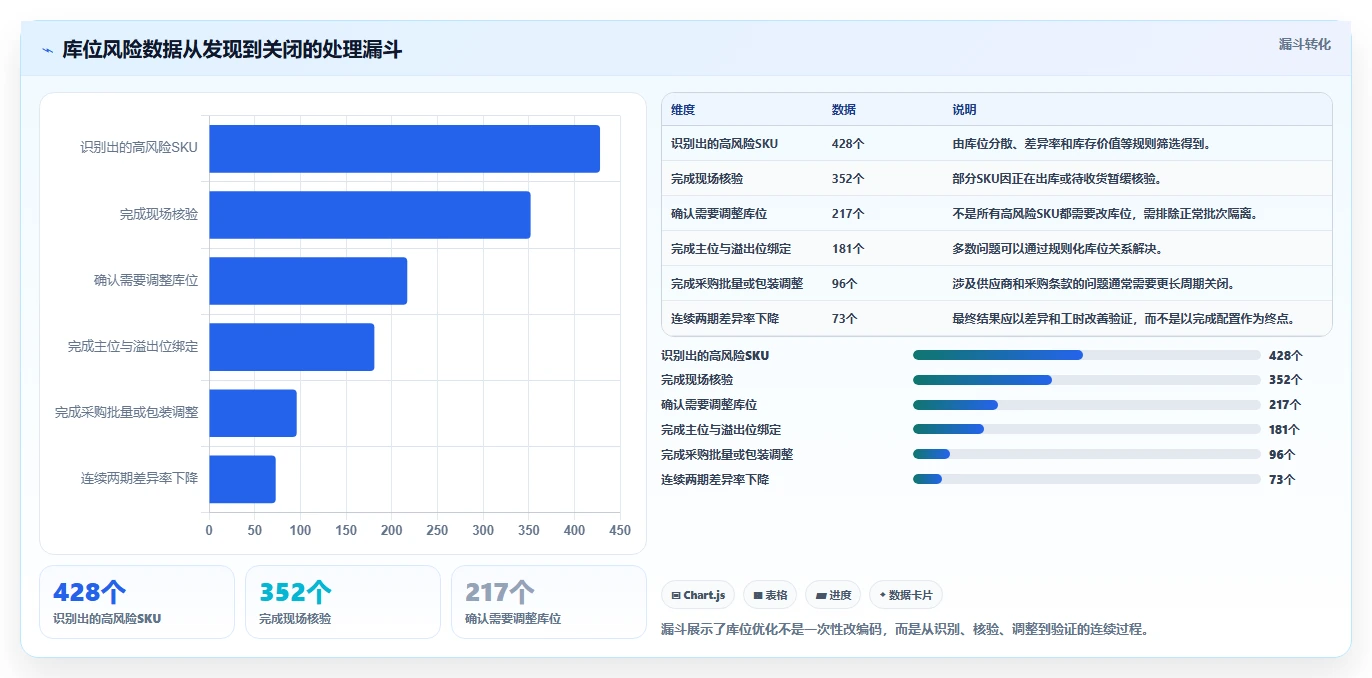Click the 完成采购批量或包装调整 chart bar
This screenshot has width=1372, height=678.
[x=253, y=413]
